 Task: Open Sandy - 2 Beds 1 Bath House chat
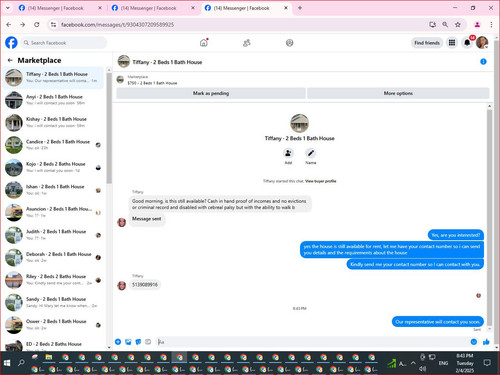pos(53,302)
